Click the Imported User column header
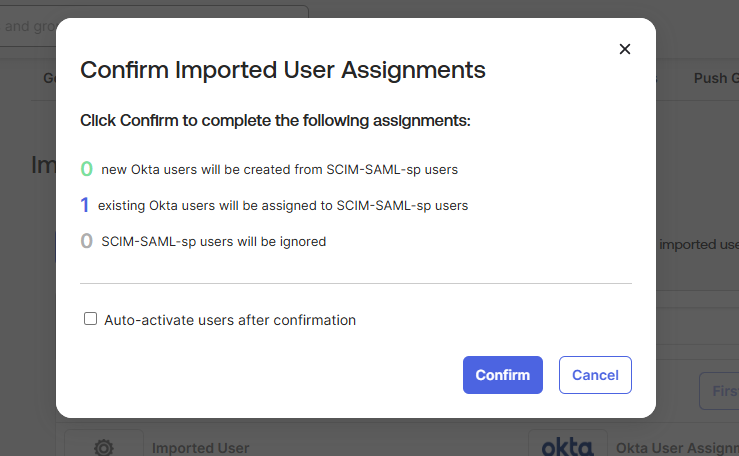The height and width of the screenshot is (456, 739). click(201, 448)
